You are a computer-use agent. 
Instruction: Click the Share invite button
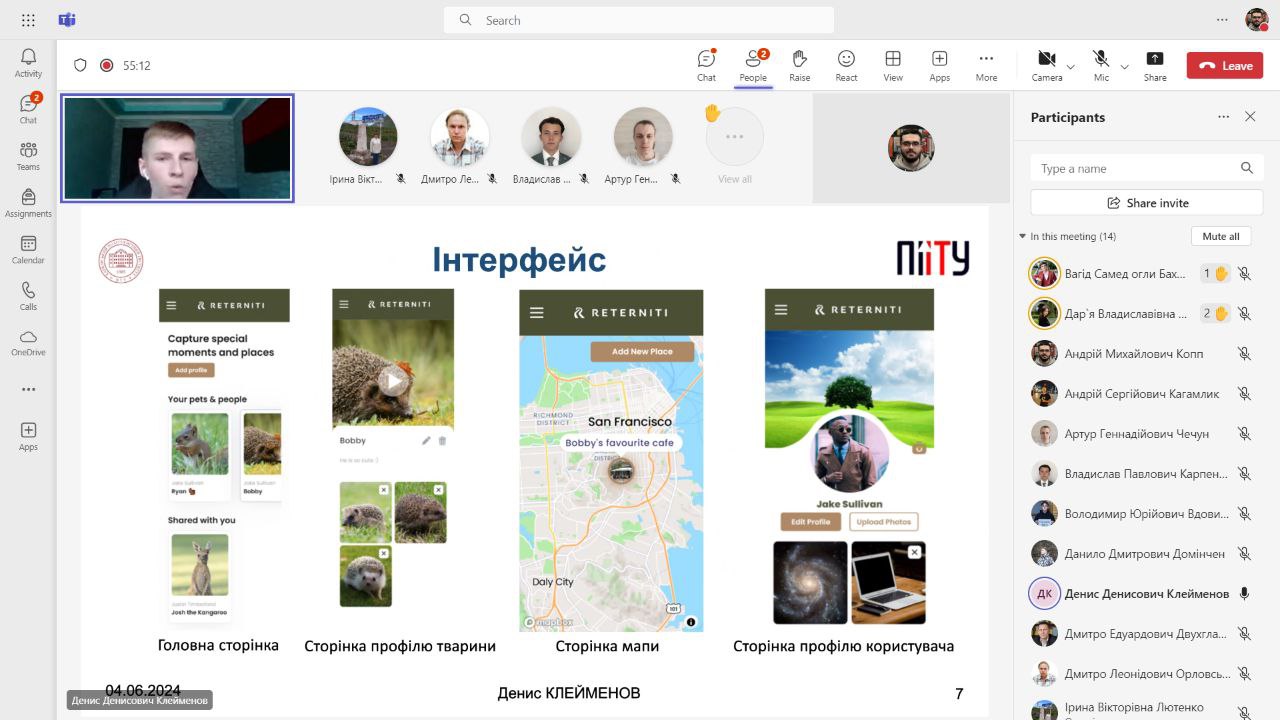point(1146,203)
